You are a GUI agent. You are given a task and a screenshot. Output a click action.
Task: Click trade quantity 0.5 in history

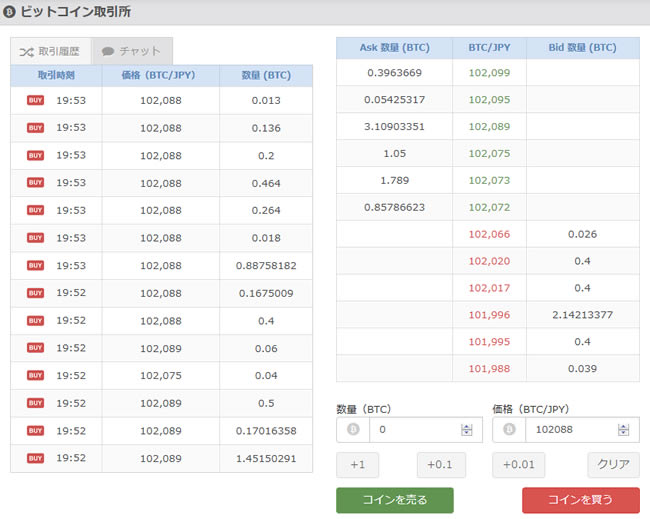coord(266,403)
